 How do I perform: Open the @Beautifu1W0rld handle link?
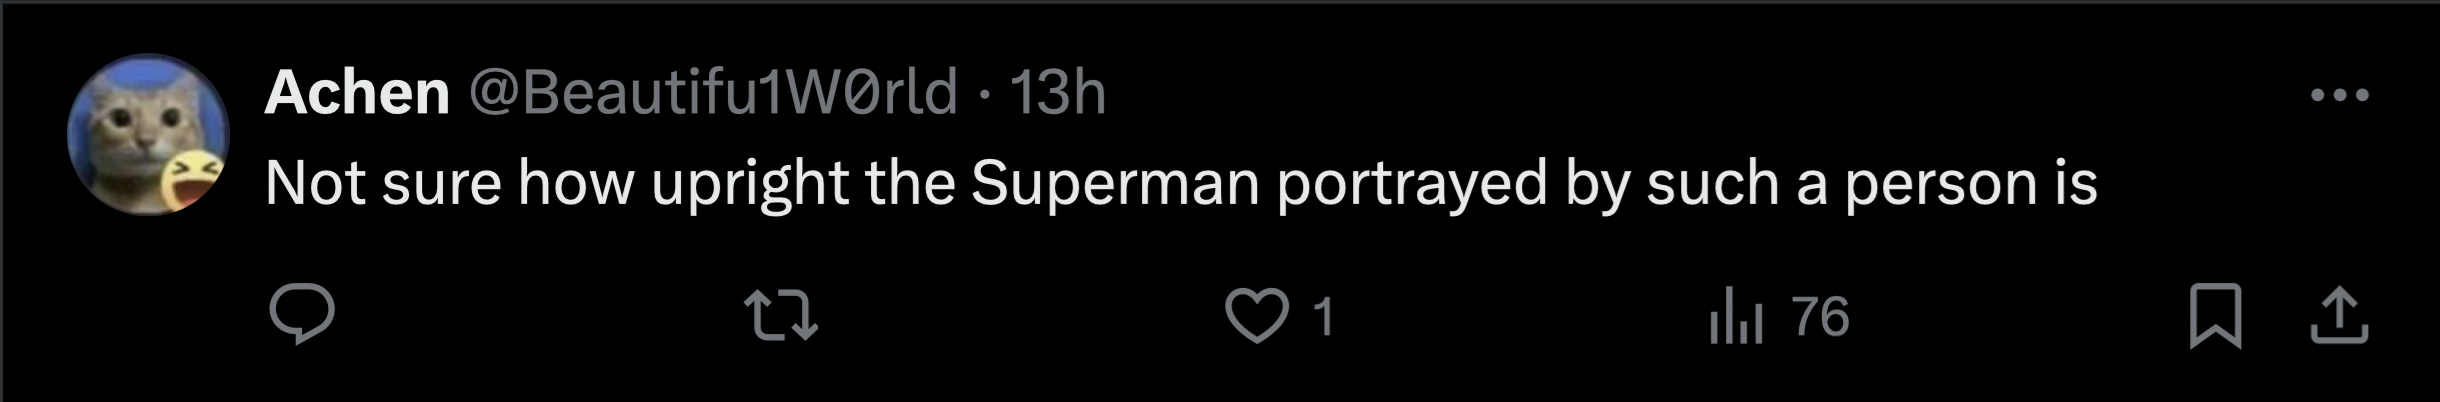(x=713, y=93)
